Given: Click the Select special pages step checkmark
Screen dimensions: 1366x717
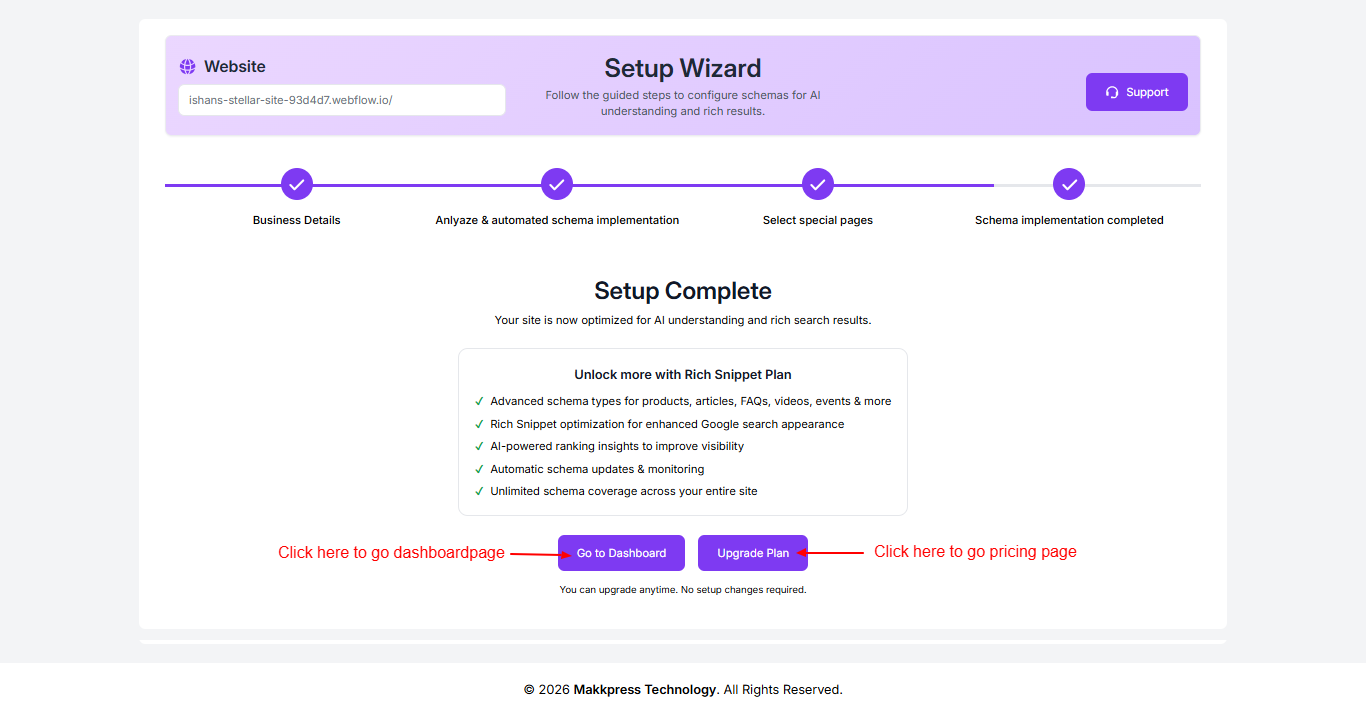Looking at the screenshot, I should tap(818, 184).
